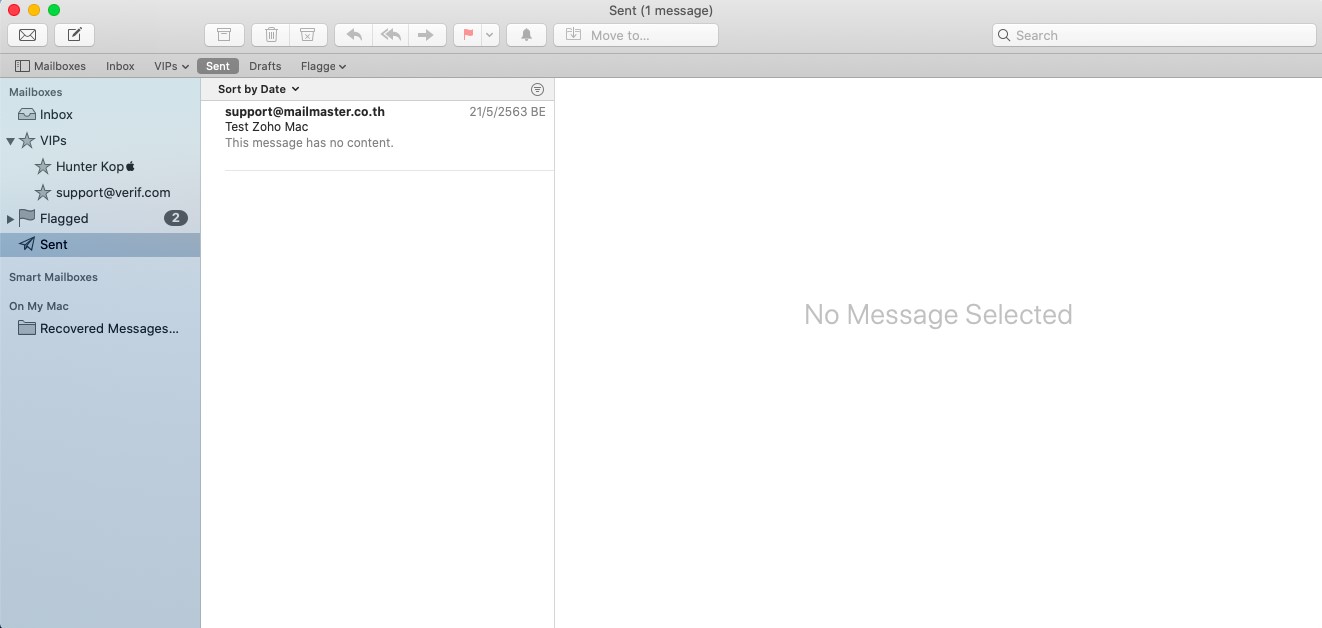Image resolution: width=1322 pixels, height=628 pixels.
Task: Click the Get Mail envelope icon
Action: [27, 35]
